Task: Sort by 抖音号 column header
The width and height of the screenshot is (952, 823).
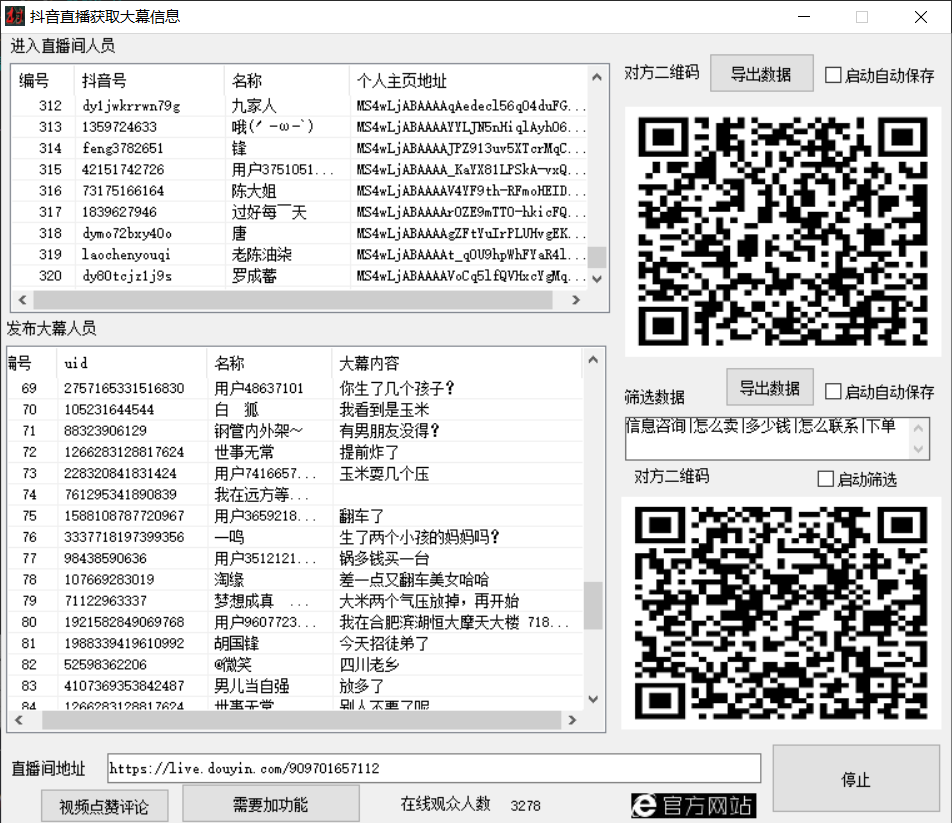Action: 149,80
